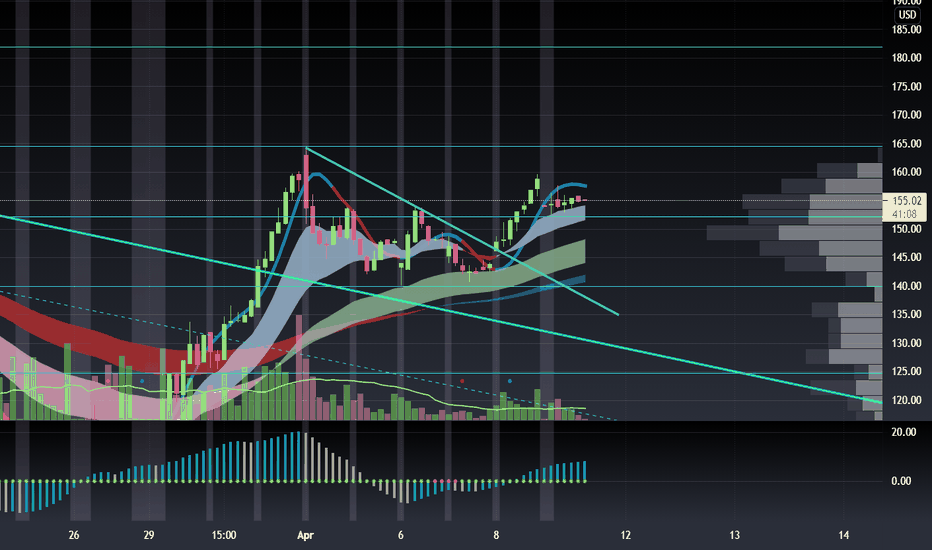Click the 125.00 price axis label
This screenshot has width=932, height=550.
pos(906,371)
